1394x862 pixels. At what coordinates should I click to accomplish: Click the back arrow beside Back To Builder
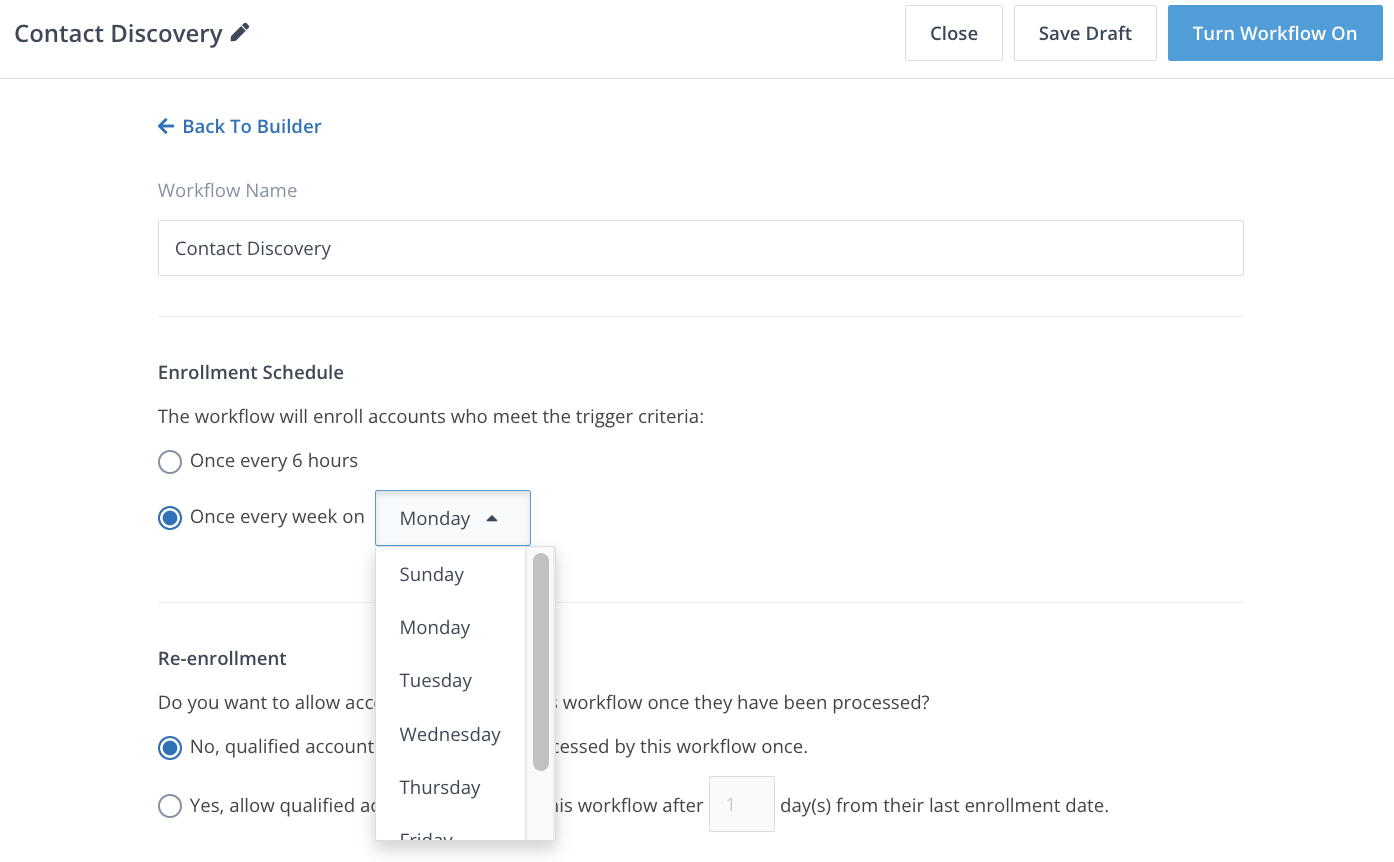(x=165, y=125)
